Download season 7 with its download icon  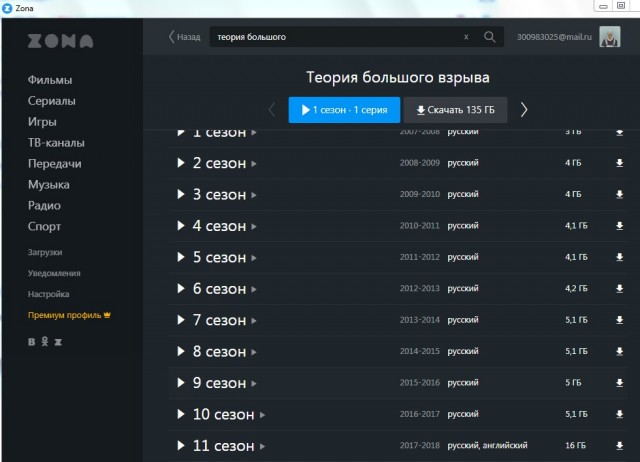pos(619,320)
